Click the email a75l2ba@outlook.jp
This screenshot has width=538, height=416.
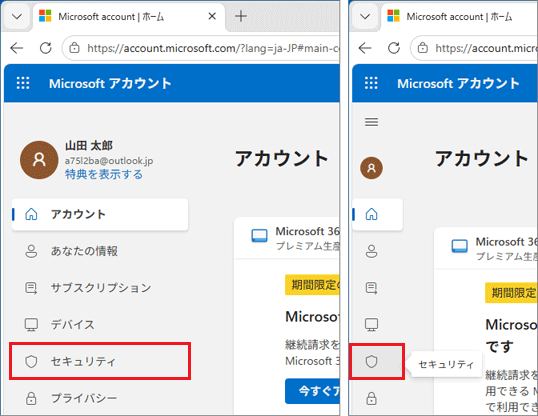pos(109,161)
